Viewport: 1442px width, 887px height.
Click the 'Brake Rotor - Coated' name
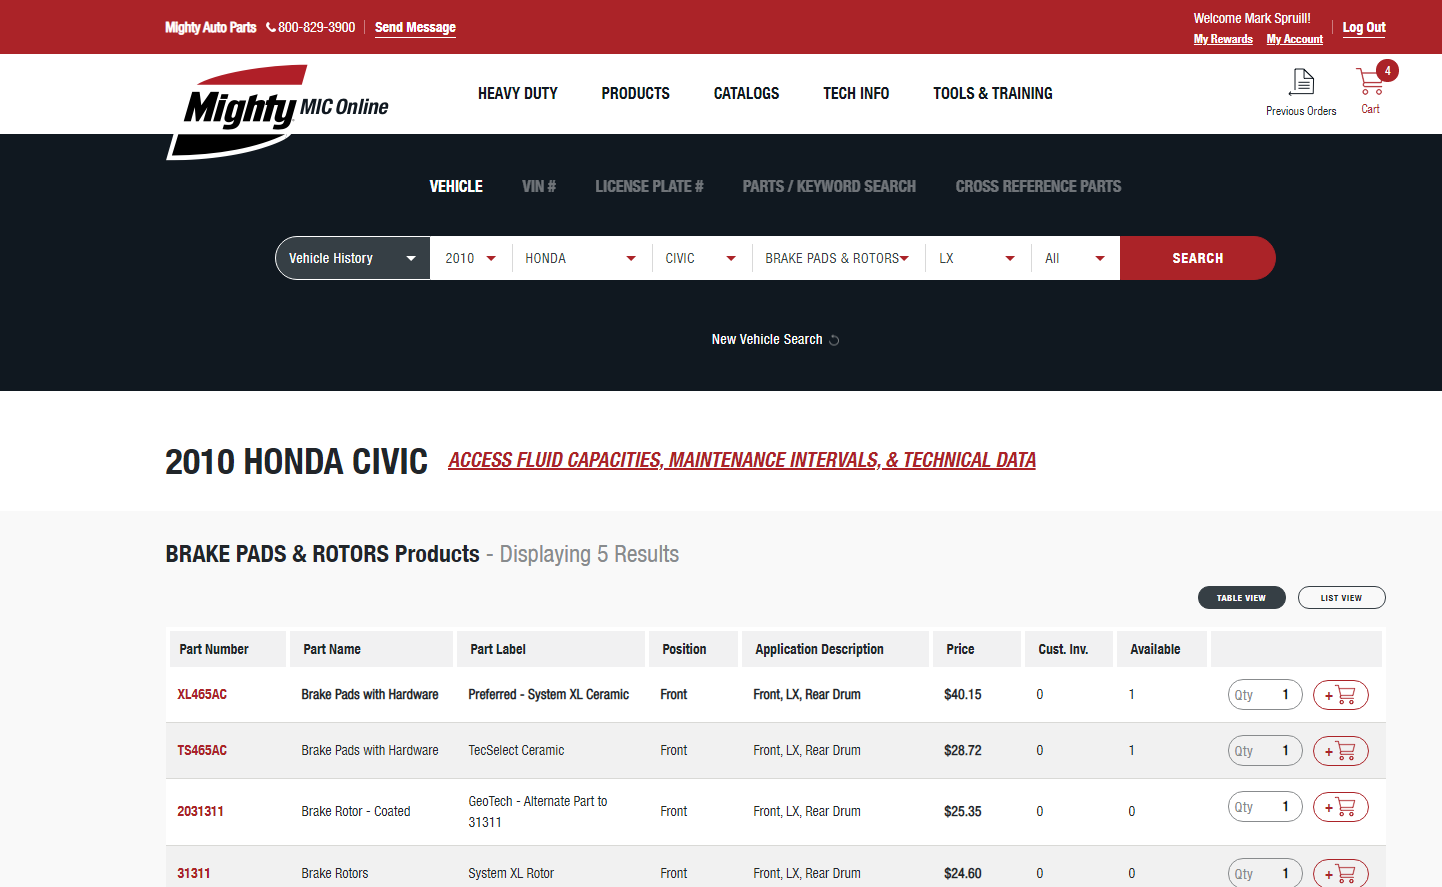(356, 812)
